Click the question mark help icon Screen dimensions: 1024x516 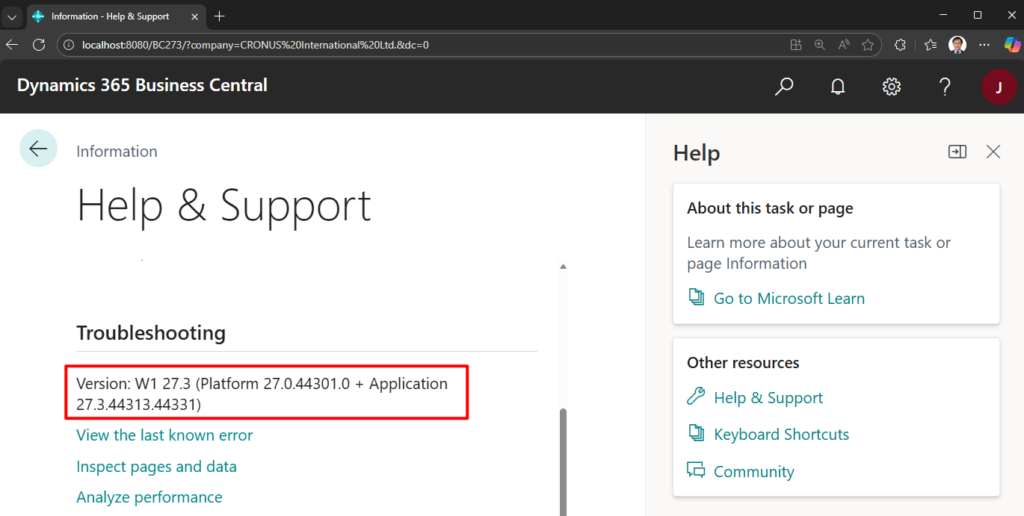[944, 87]
